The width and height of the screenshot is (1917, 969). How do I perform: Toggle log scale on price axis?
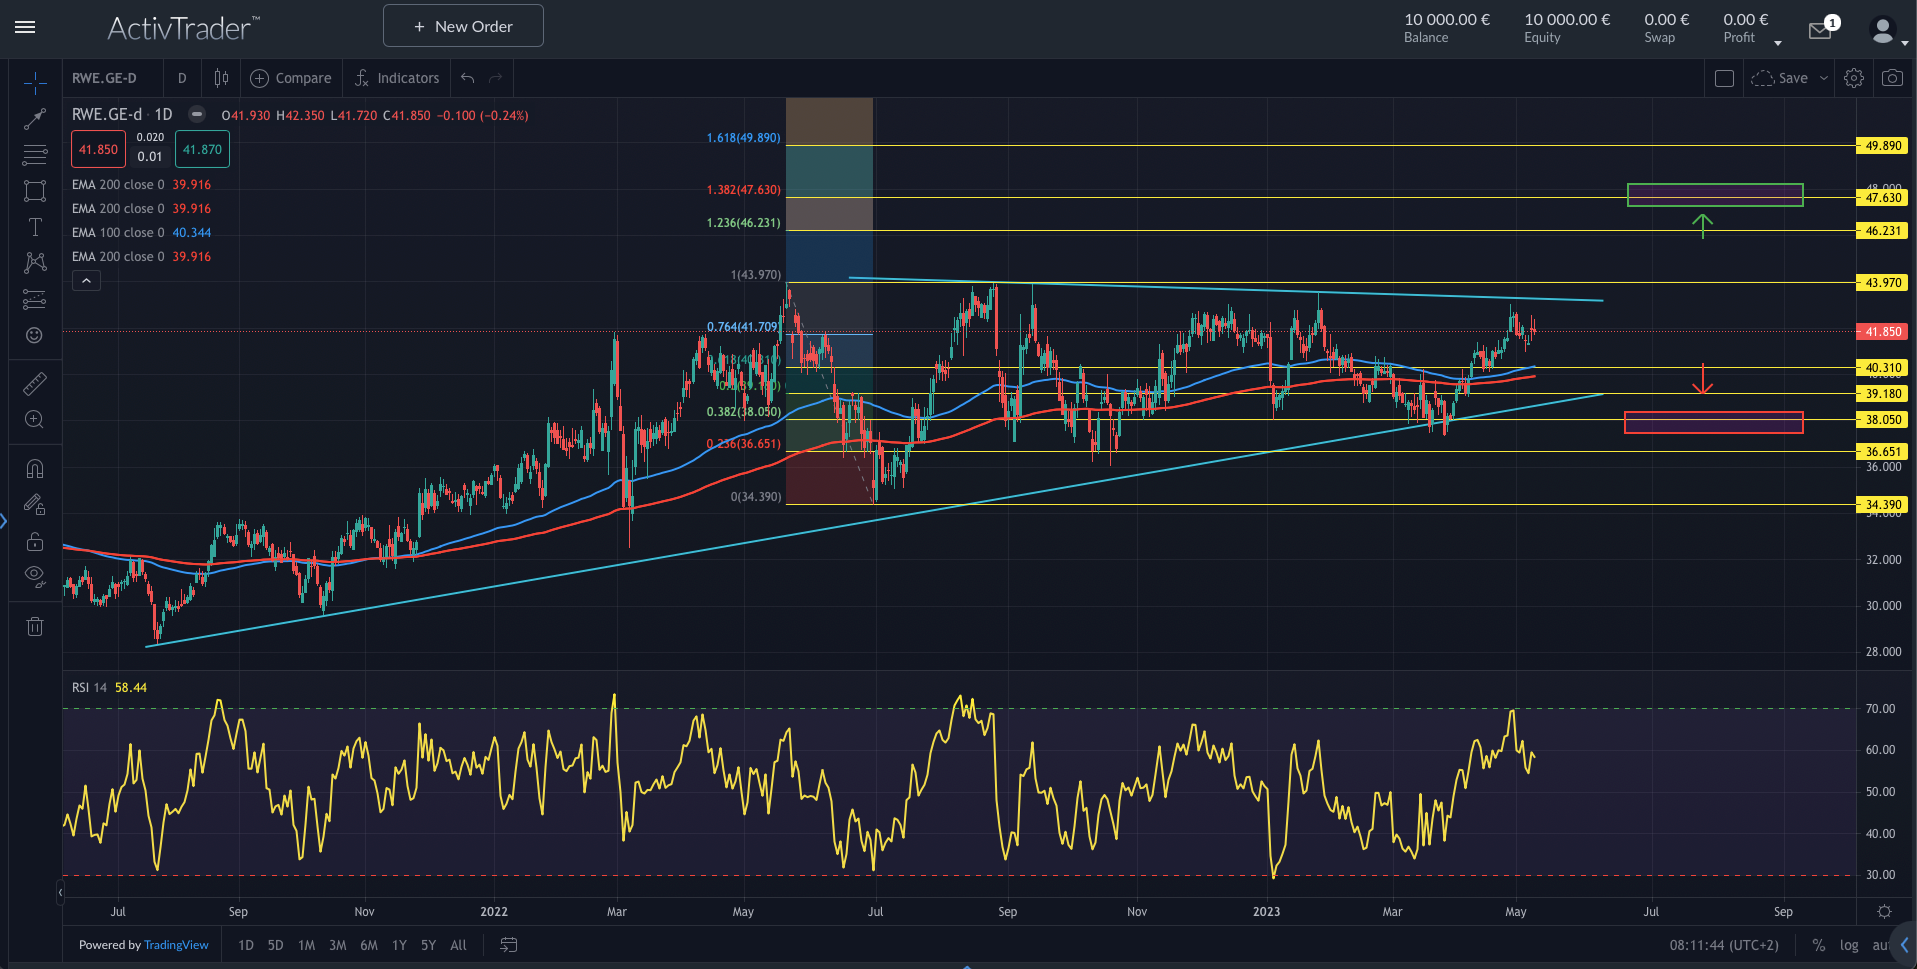pos(1849,945)
